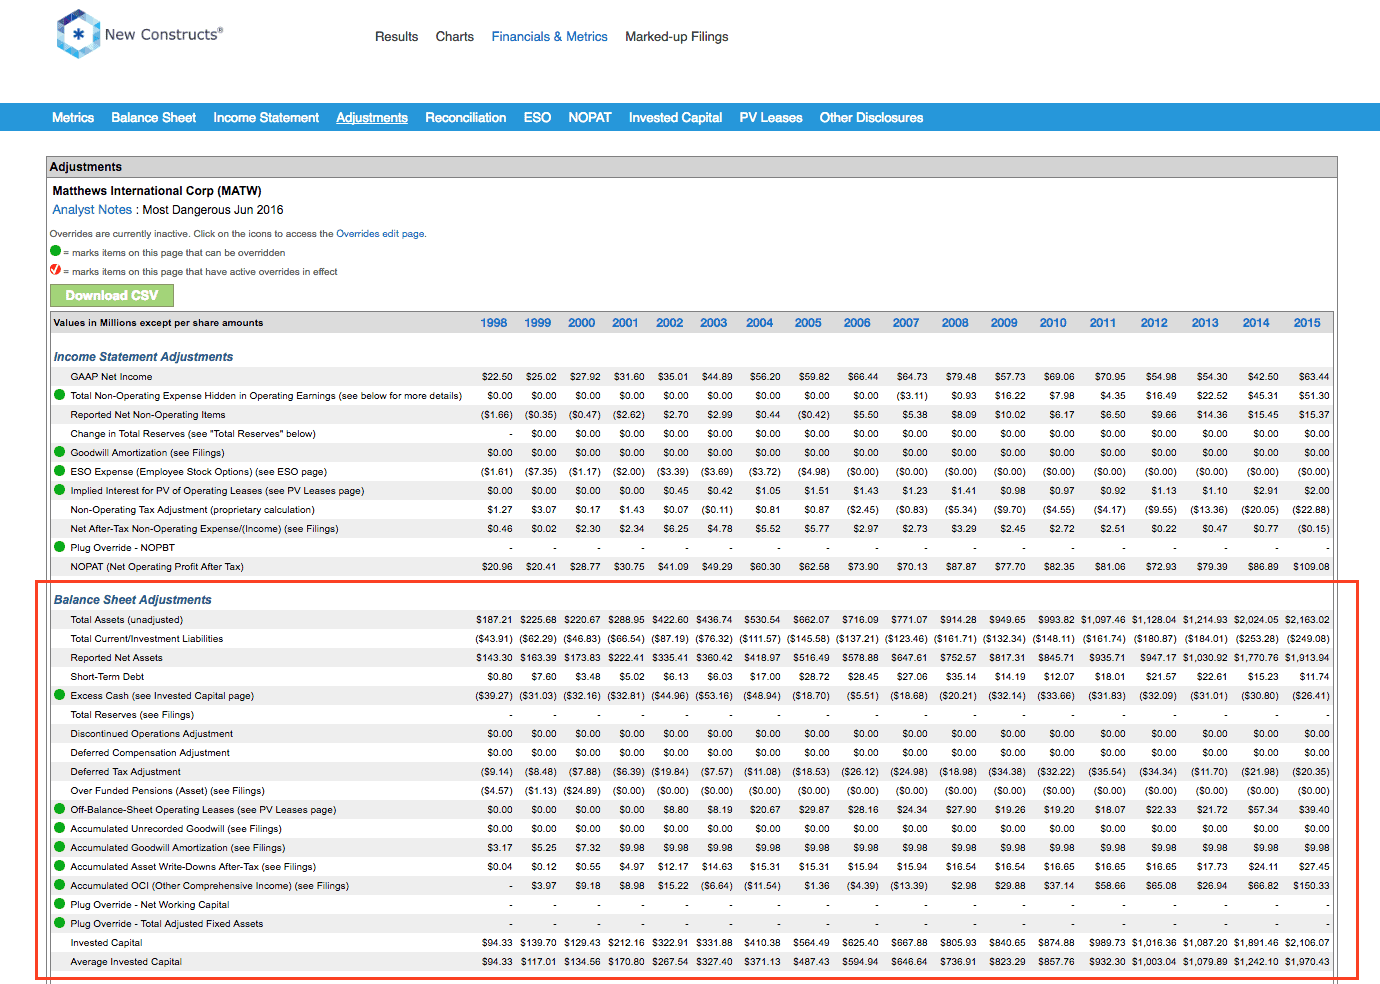Click green override dot beside Accumulated Asset Write-Downs
Viewport: 1380px width, 984px height.
[59, 866]
